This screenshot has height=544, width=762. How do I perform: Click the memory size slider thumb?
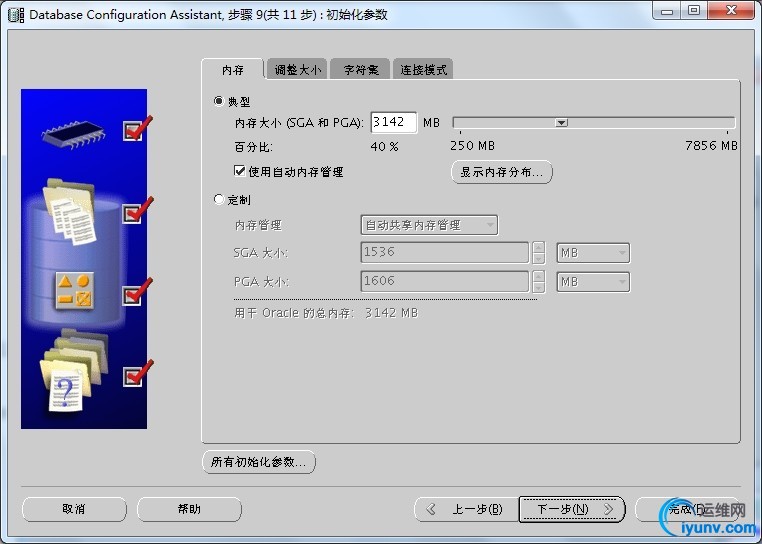(x=561, y=123)
